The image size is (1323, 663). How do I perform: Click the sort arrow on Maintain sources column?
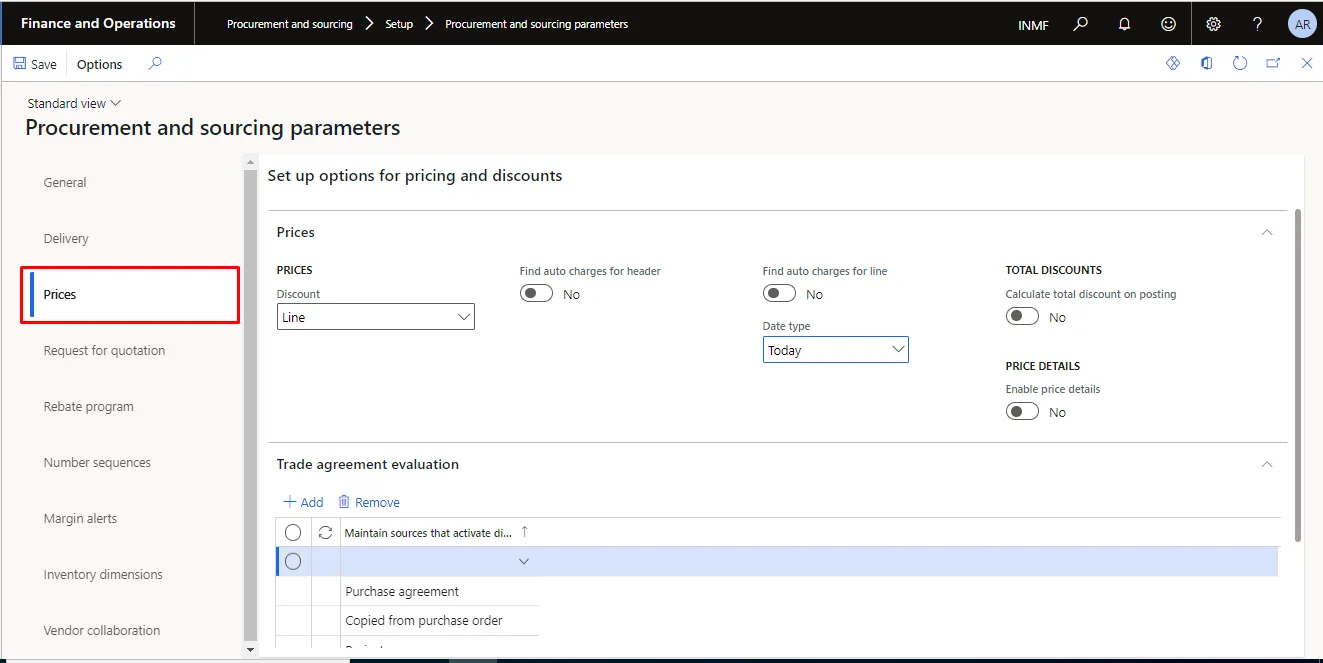[525, 533]
